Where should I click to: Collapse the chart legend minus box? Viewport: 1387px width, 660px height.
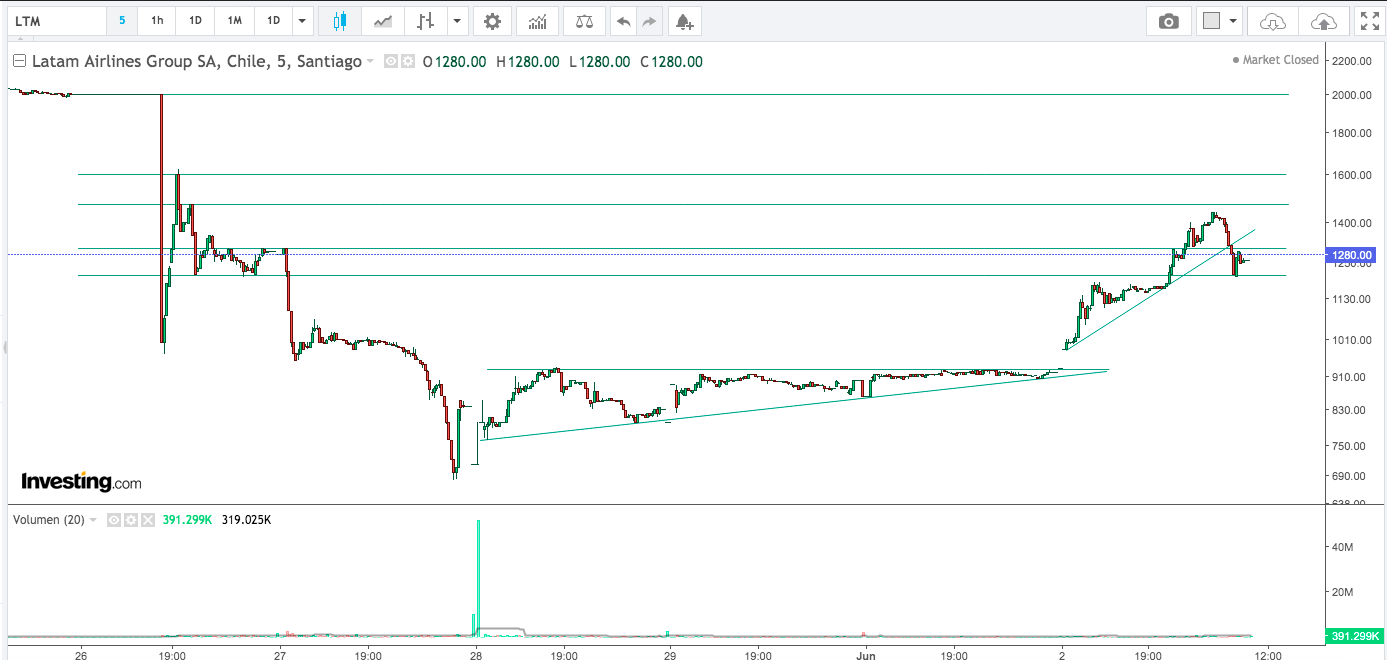click(x=19, y=61)
